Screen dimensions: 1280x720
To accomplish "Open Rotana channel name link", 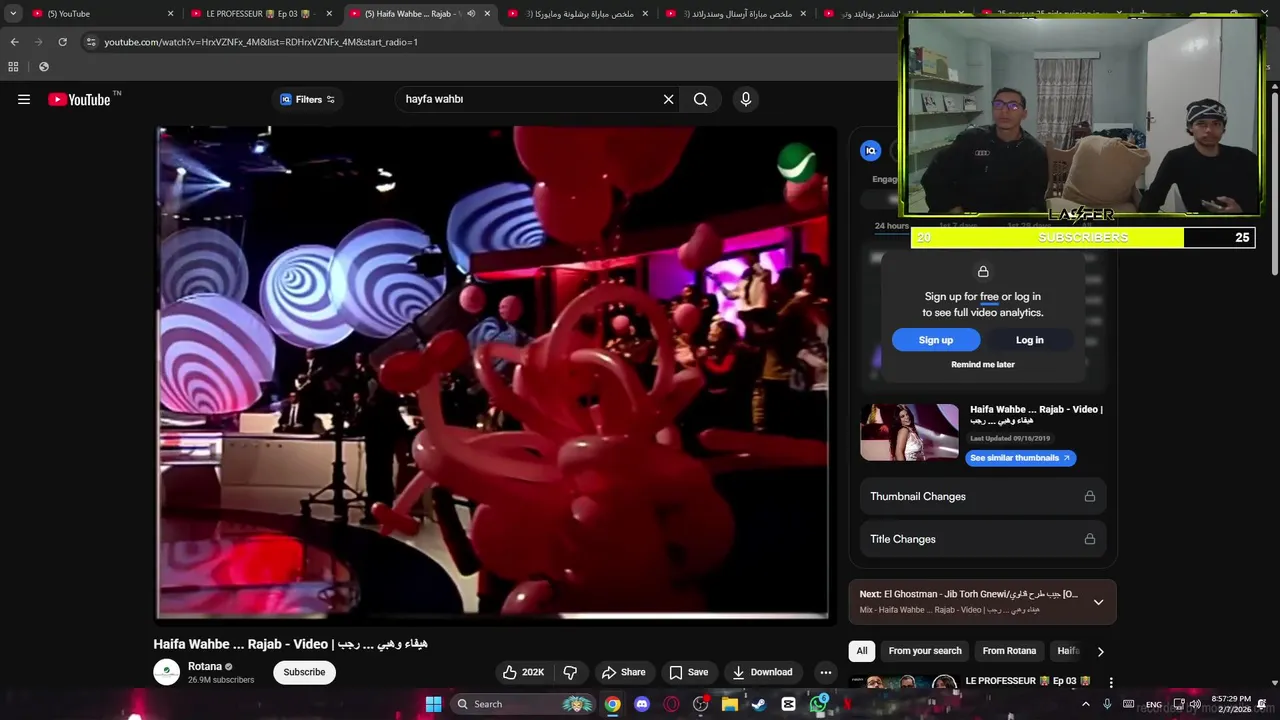I will point(205,666).
